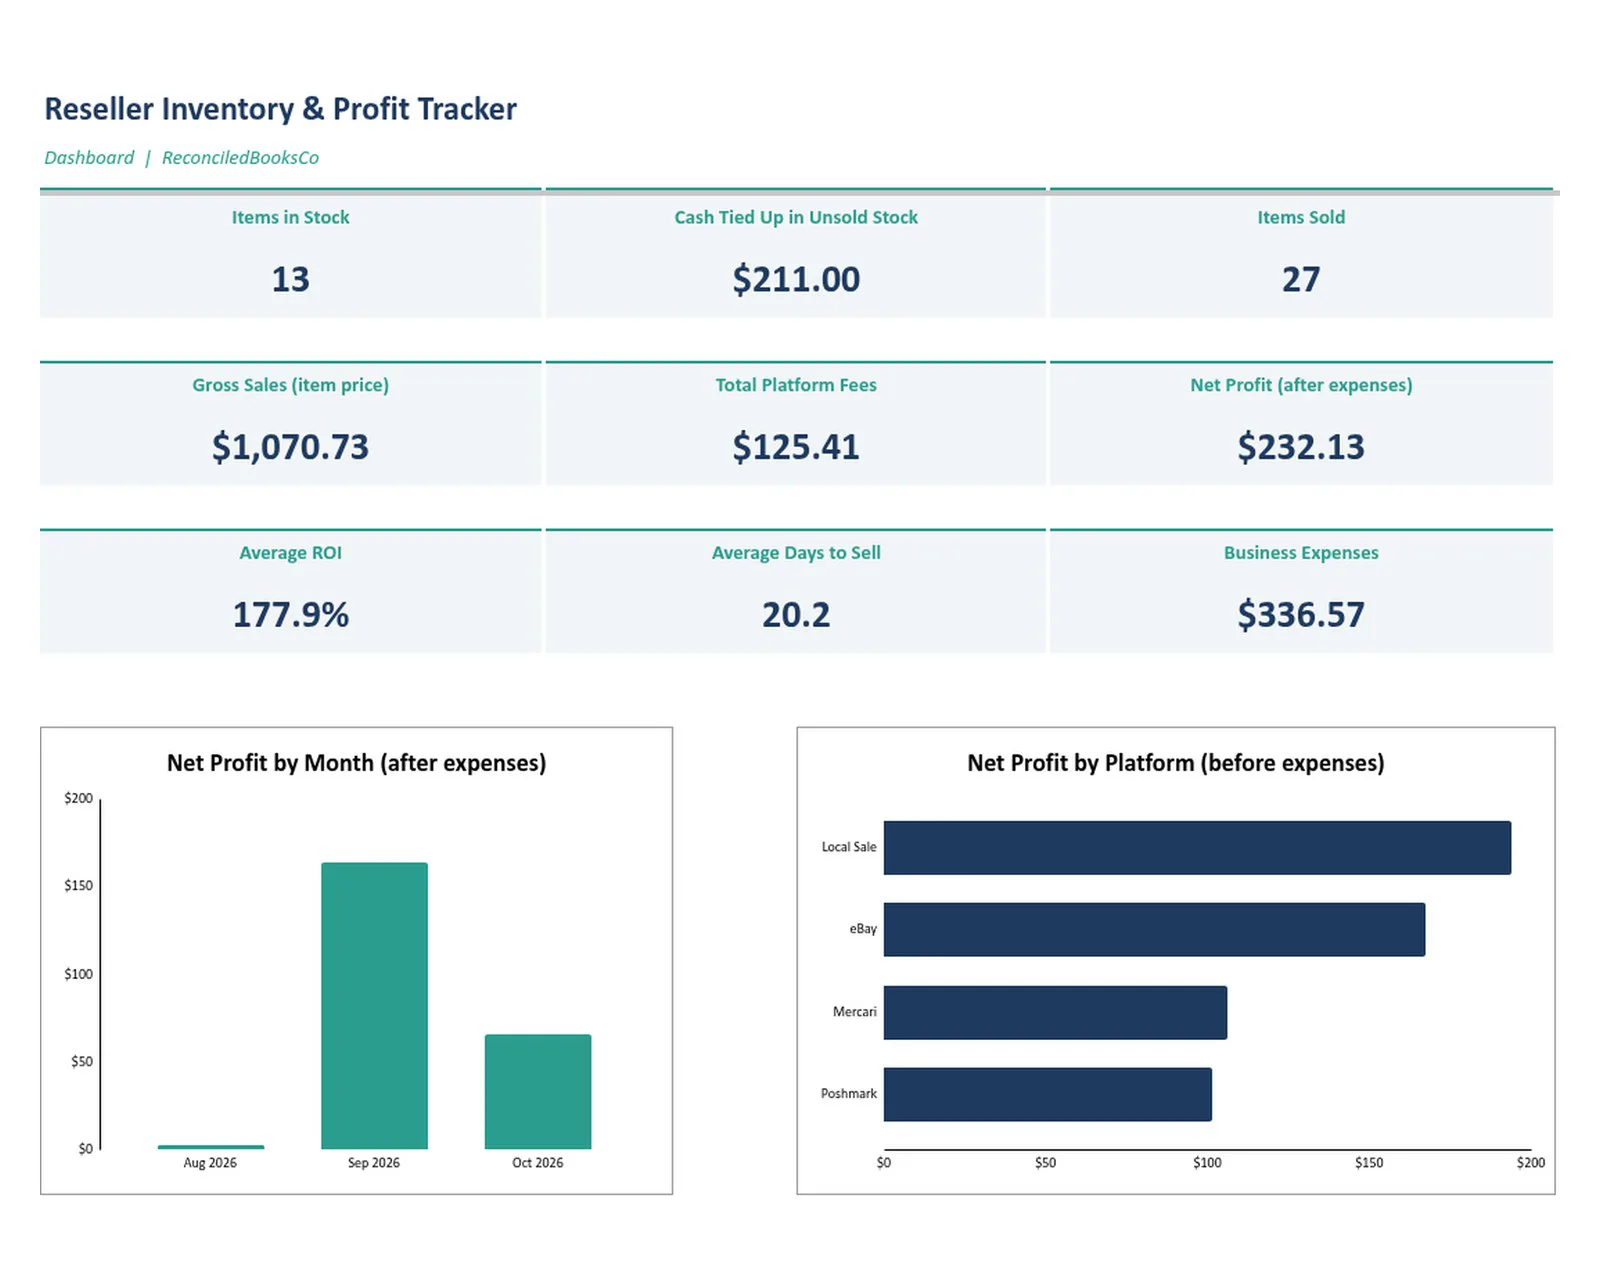This screenshot has width=1600, height=1280.
Task: Select the eBay bar in the platform chart
Action: pyautogui.click(x=1154, y=930)
